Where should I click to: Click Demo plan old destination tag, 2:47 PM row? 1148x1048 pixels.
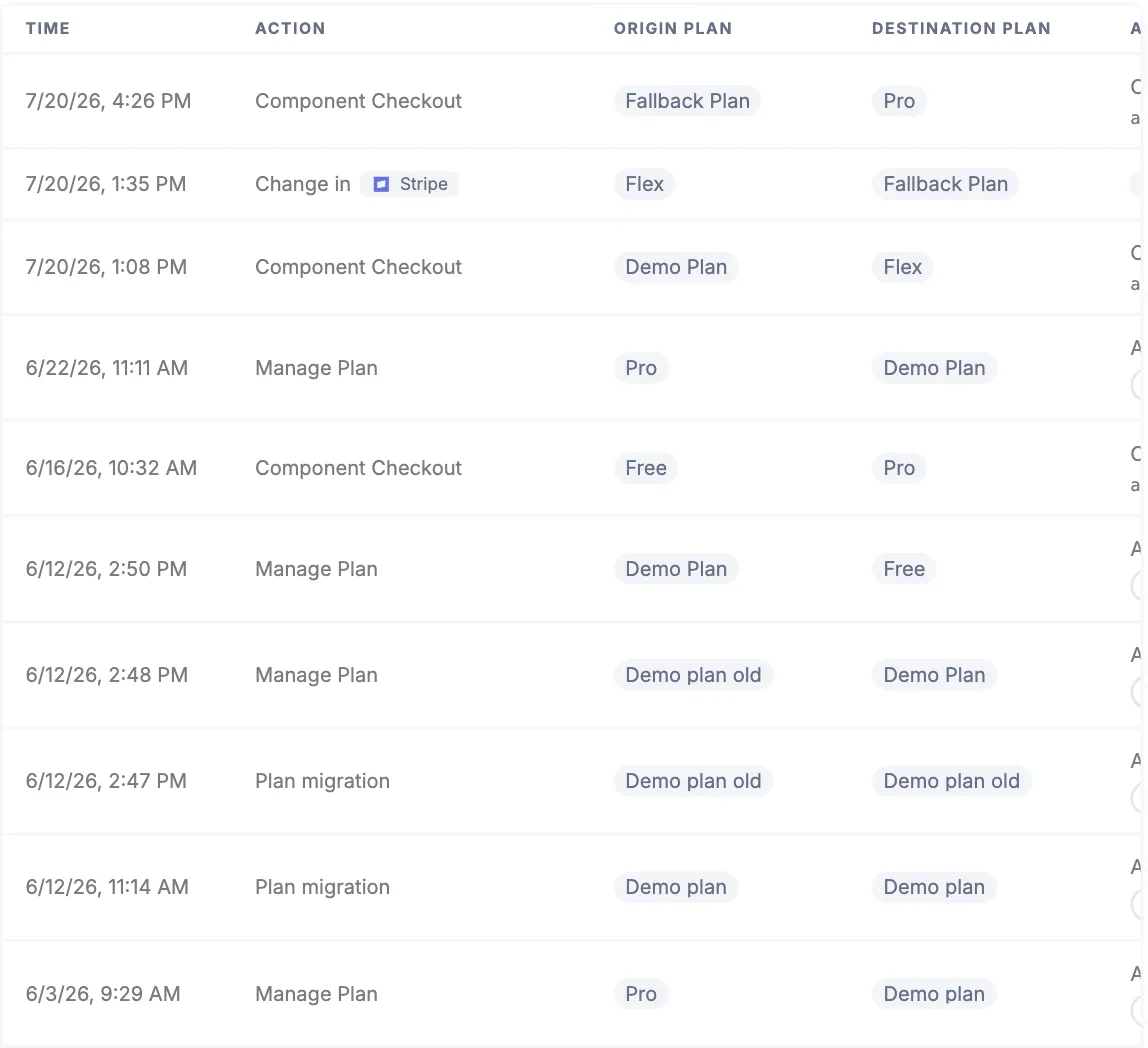[x=952, y=781]
